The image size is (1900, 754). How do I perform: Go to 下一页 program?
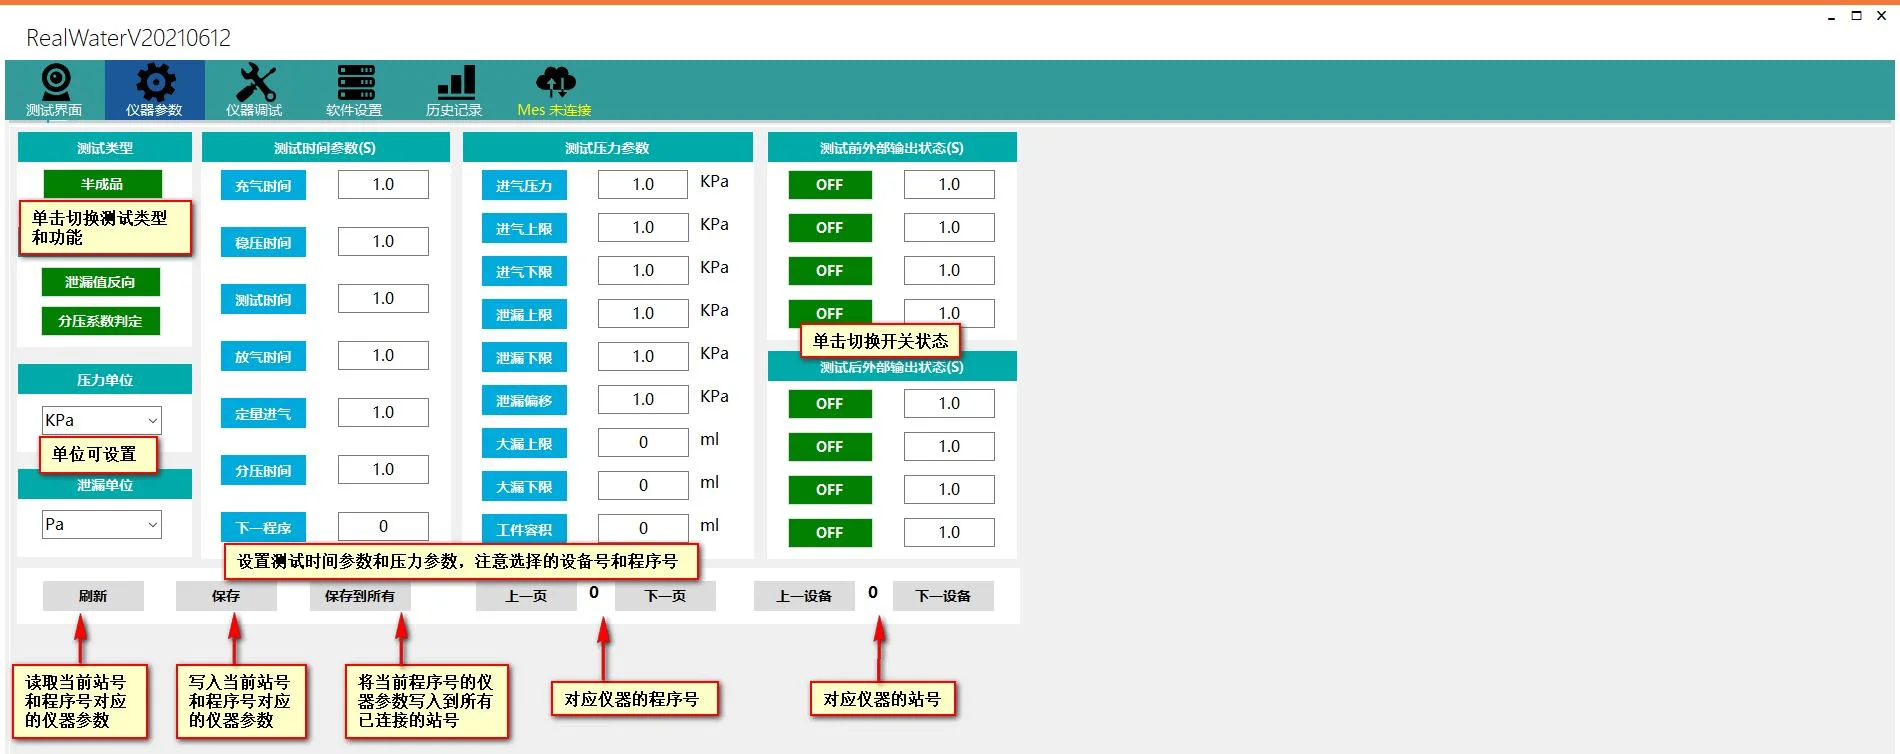tap(665, 596)
